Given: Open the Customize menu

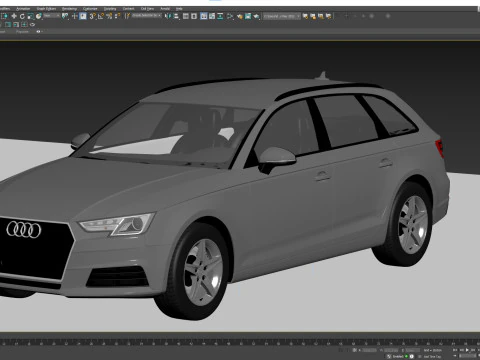Looking at the screenshot, I should tap(90, 9).
